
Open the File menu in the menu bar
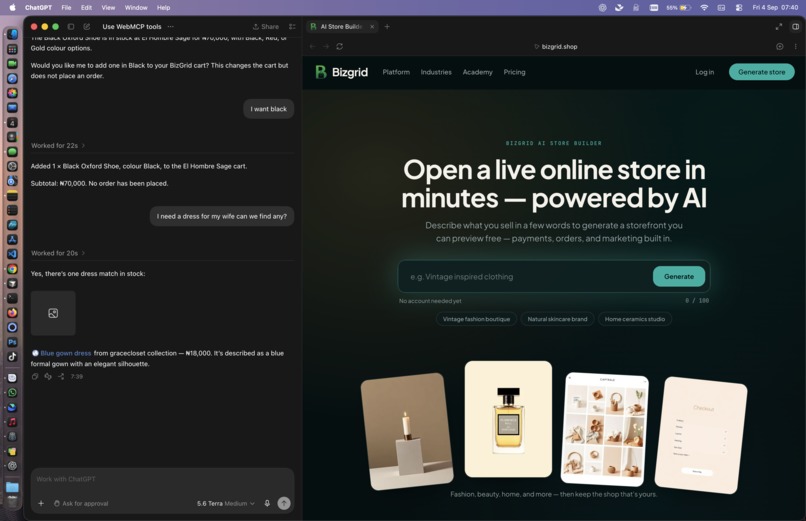(66, 8)
